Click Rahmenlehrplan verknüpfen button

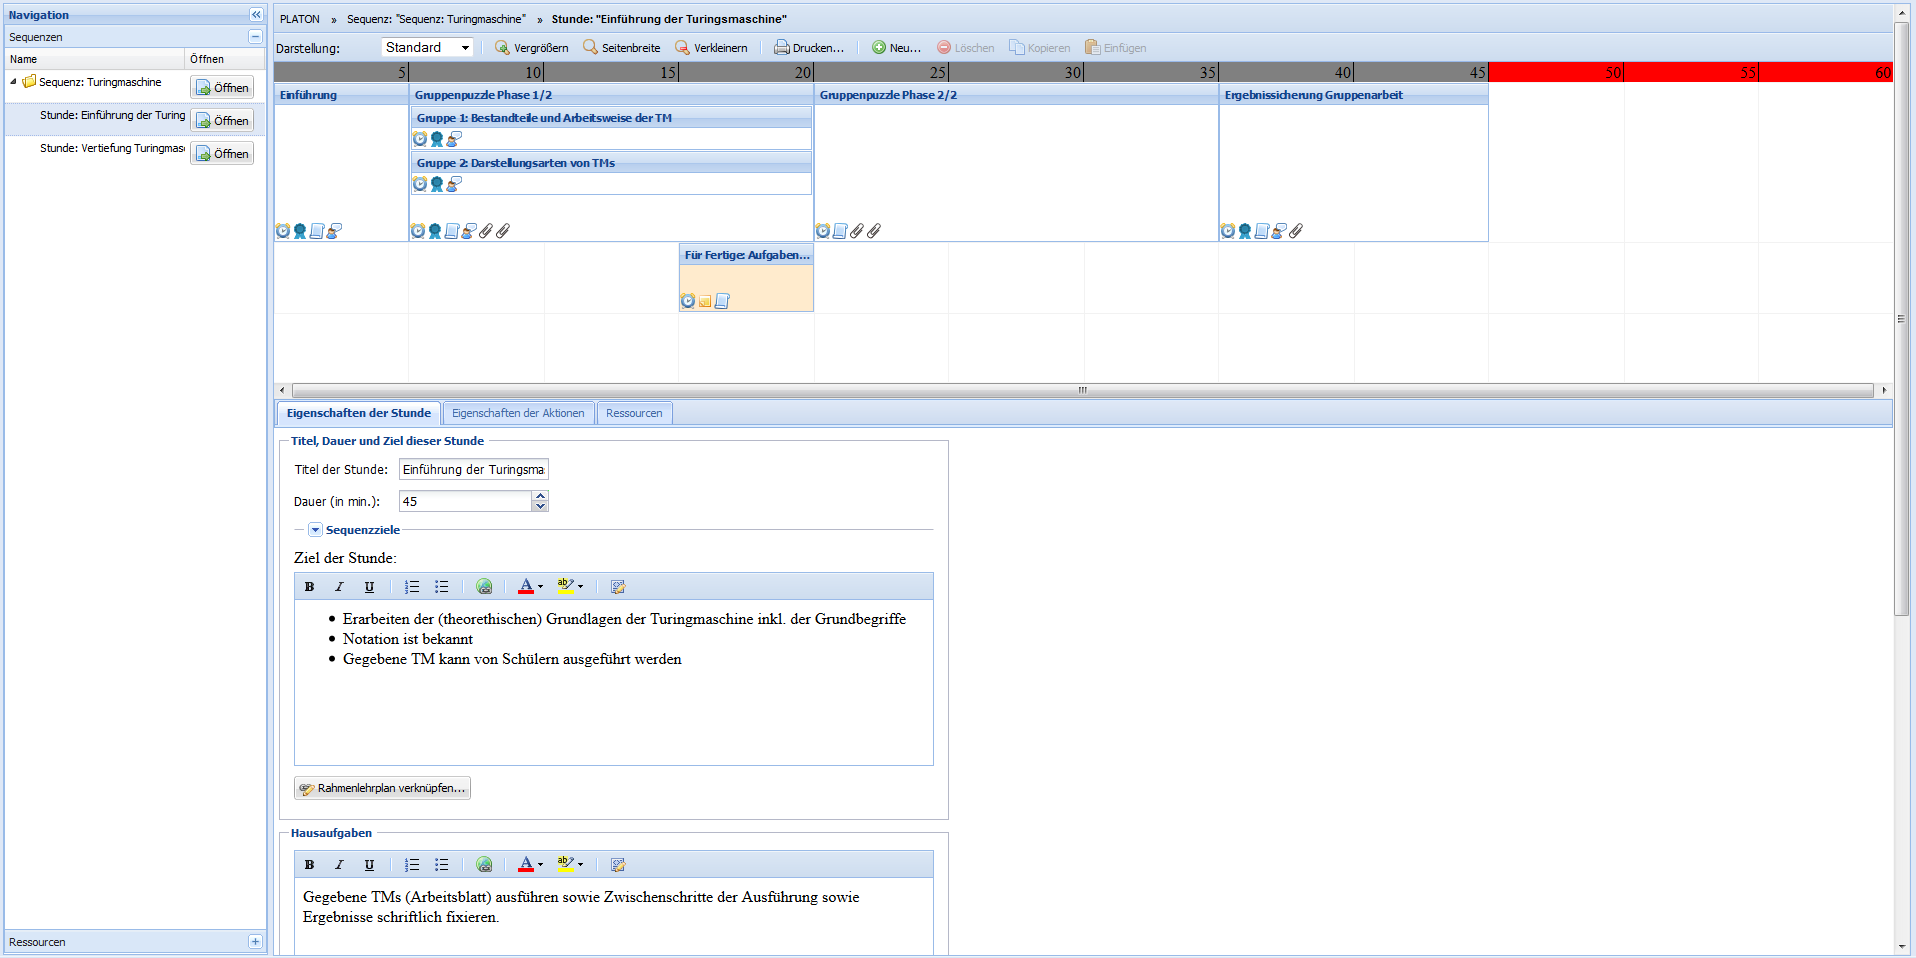[x=382, y=788]
